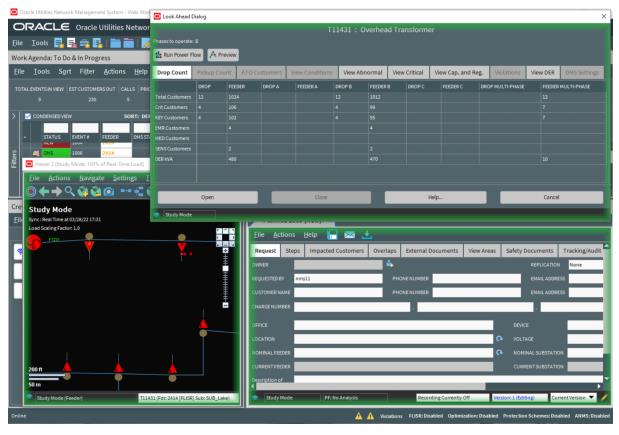Click the fourth document icon in main toolbar
This screenshot has height=435, width=619.
click(x=97, y=43)
